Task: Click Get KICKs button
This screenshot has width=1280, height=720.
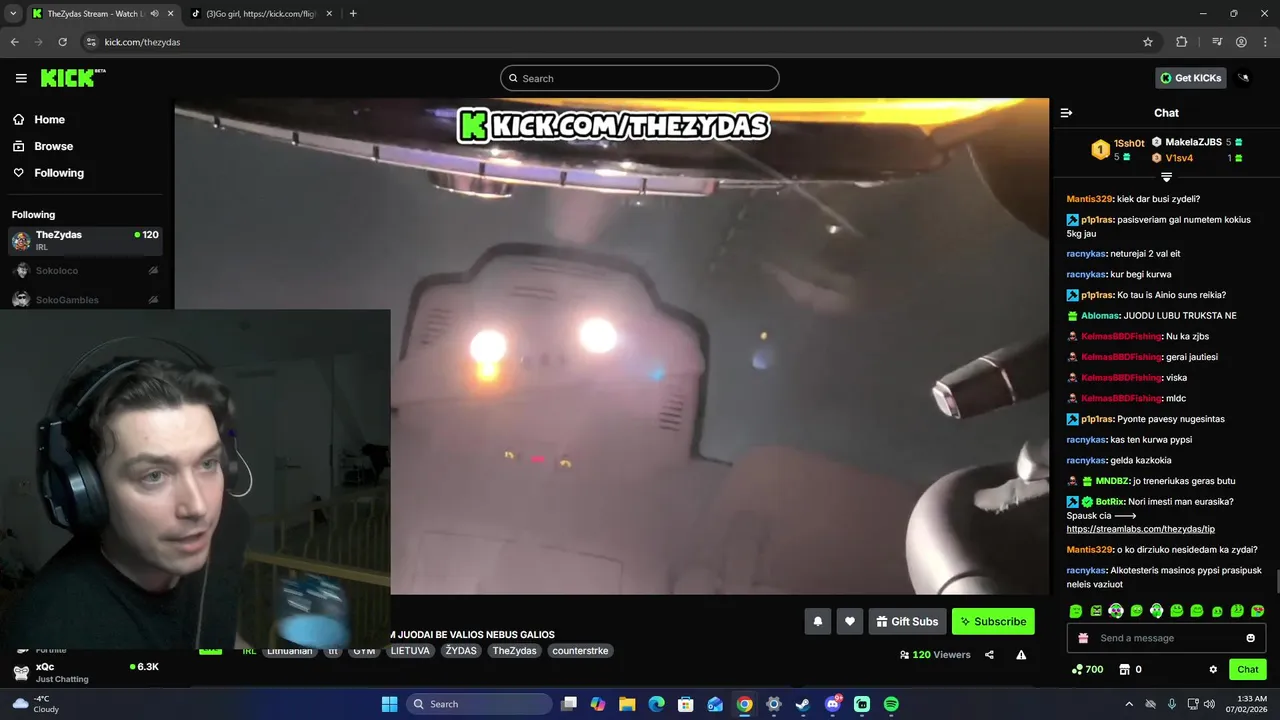Action: 1190,78
